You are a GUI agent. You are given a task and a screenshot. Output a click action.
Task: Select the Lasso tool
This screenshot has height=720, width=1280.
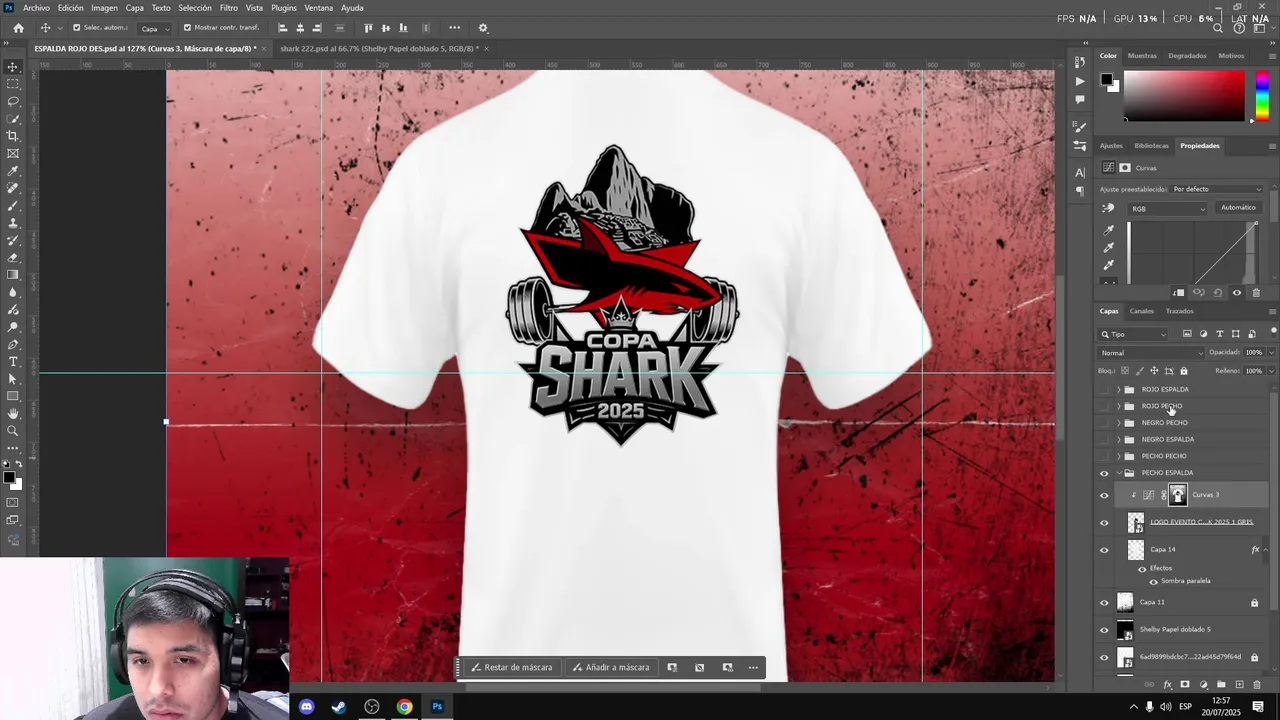pos(13,101)
